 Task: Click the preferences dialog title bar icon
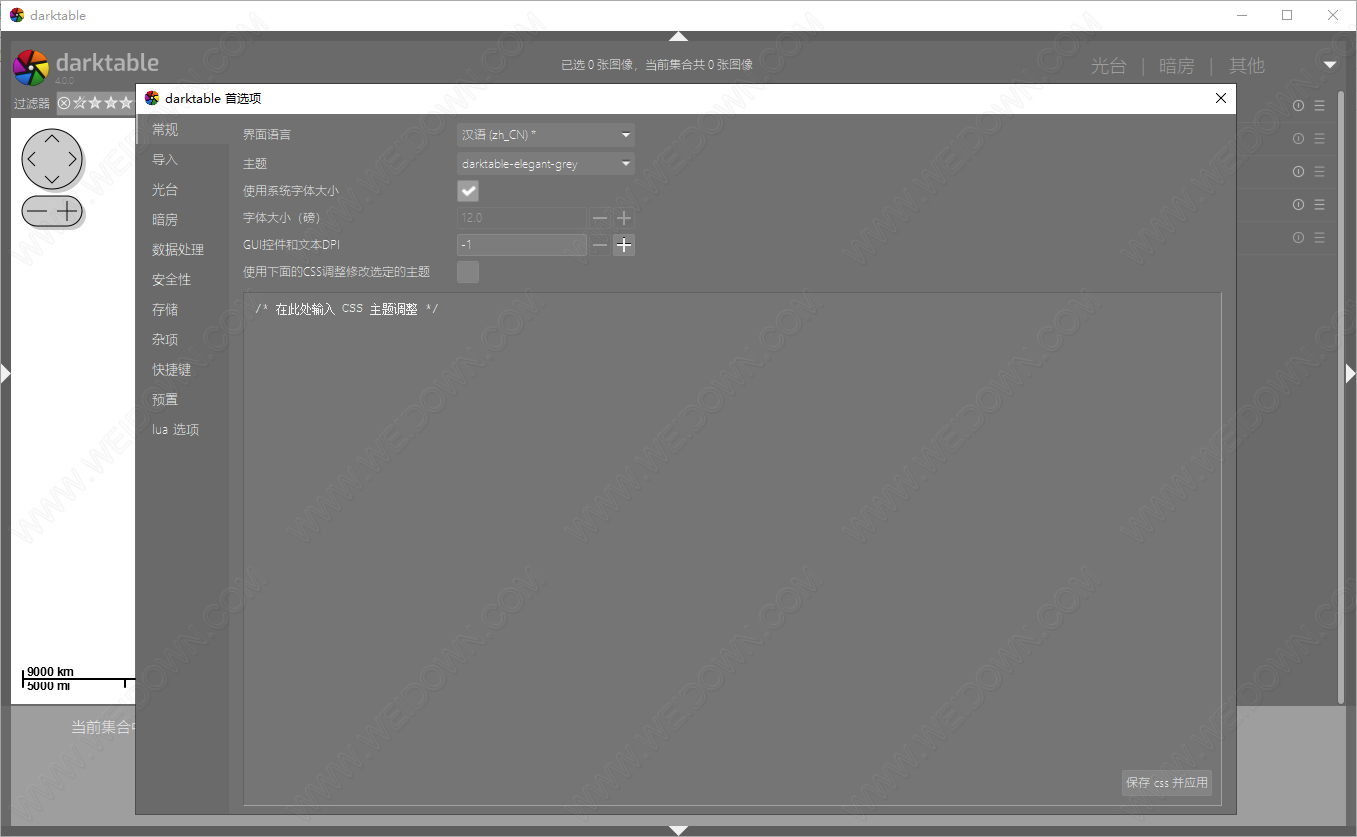152,98
